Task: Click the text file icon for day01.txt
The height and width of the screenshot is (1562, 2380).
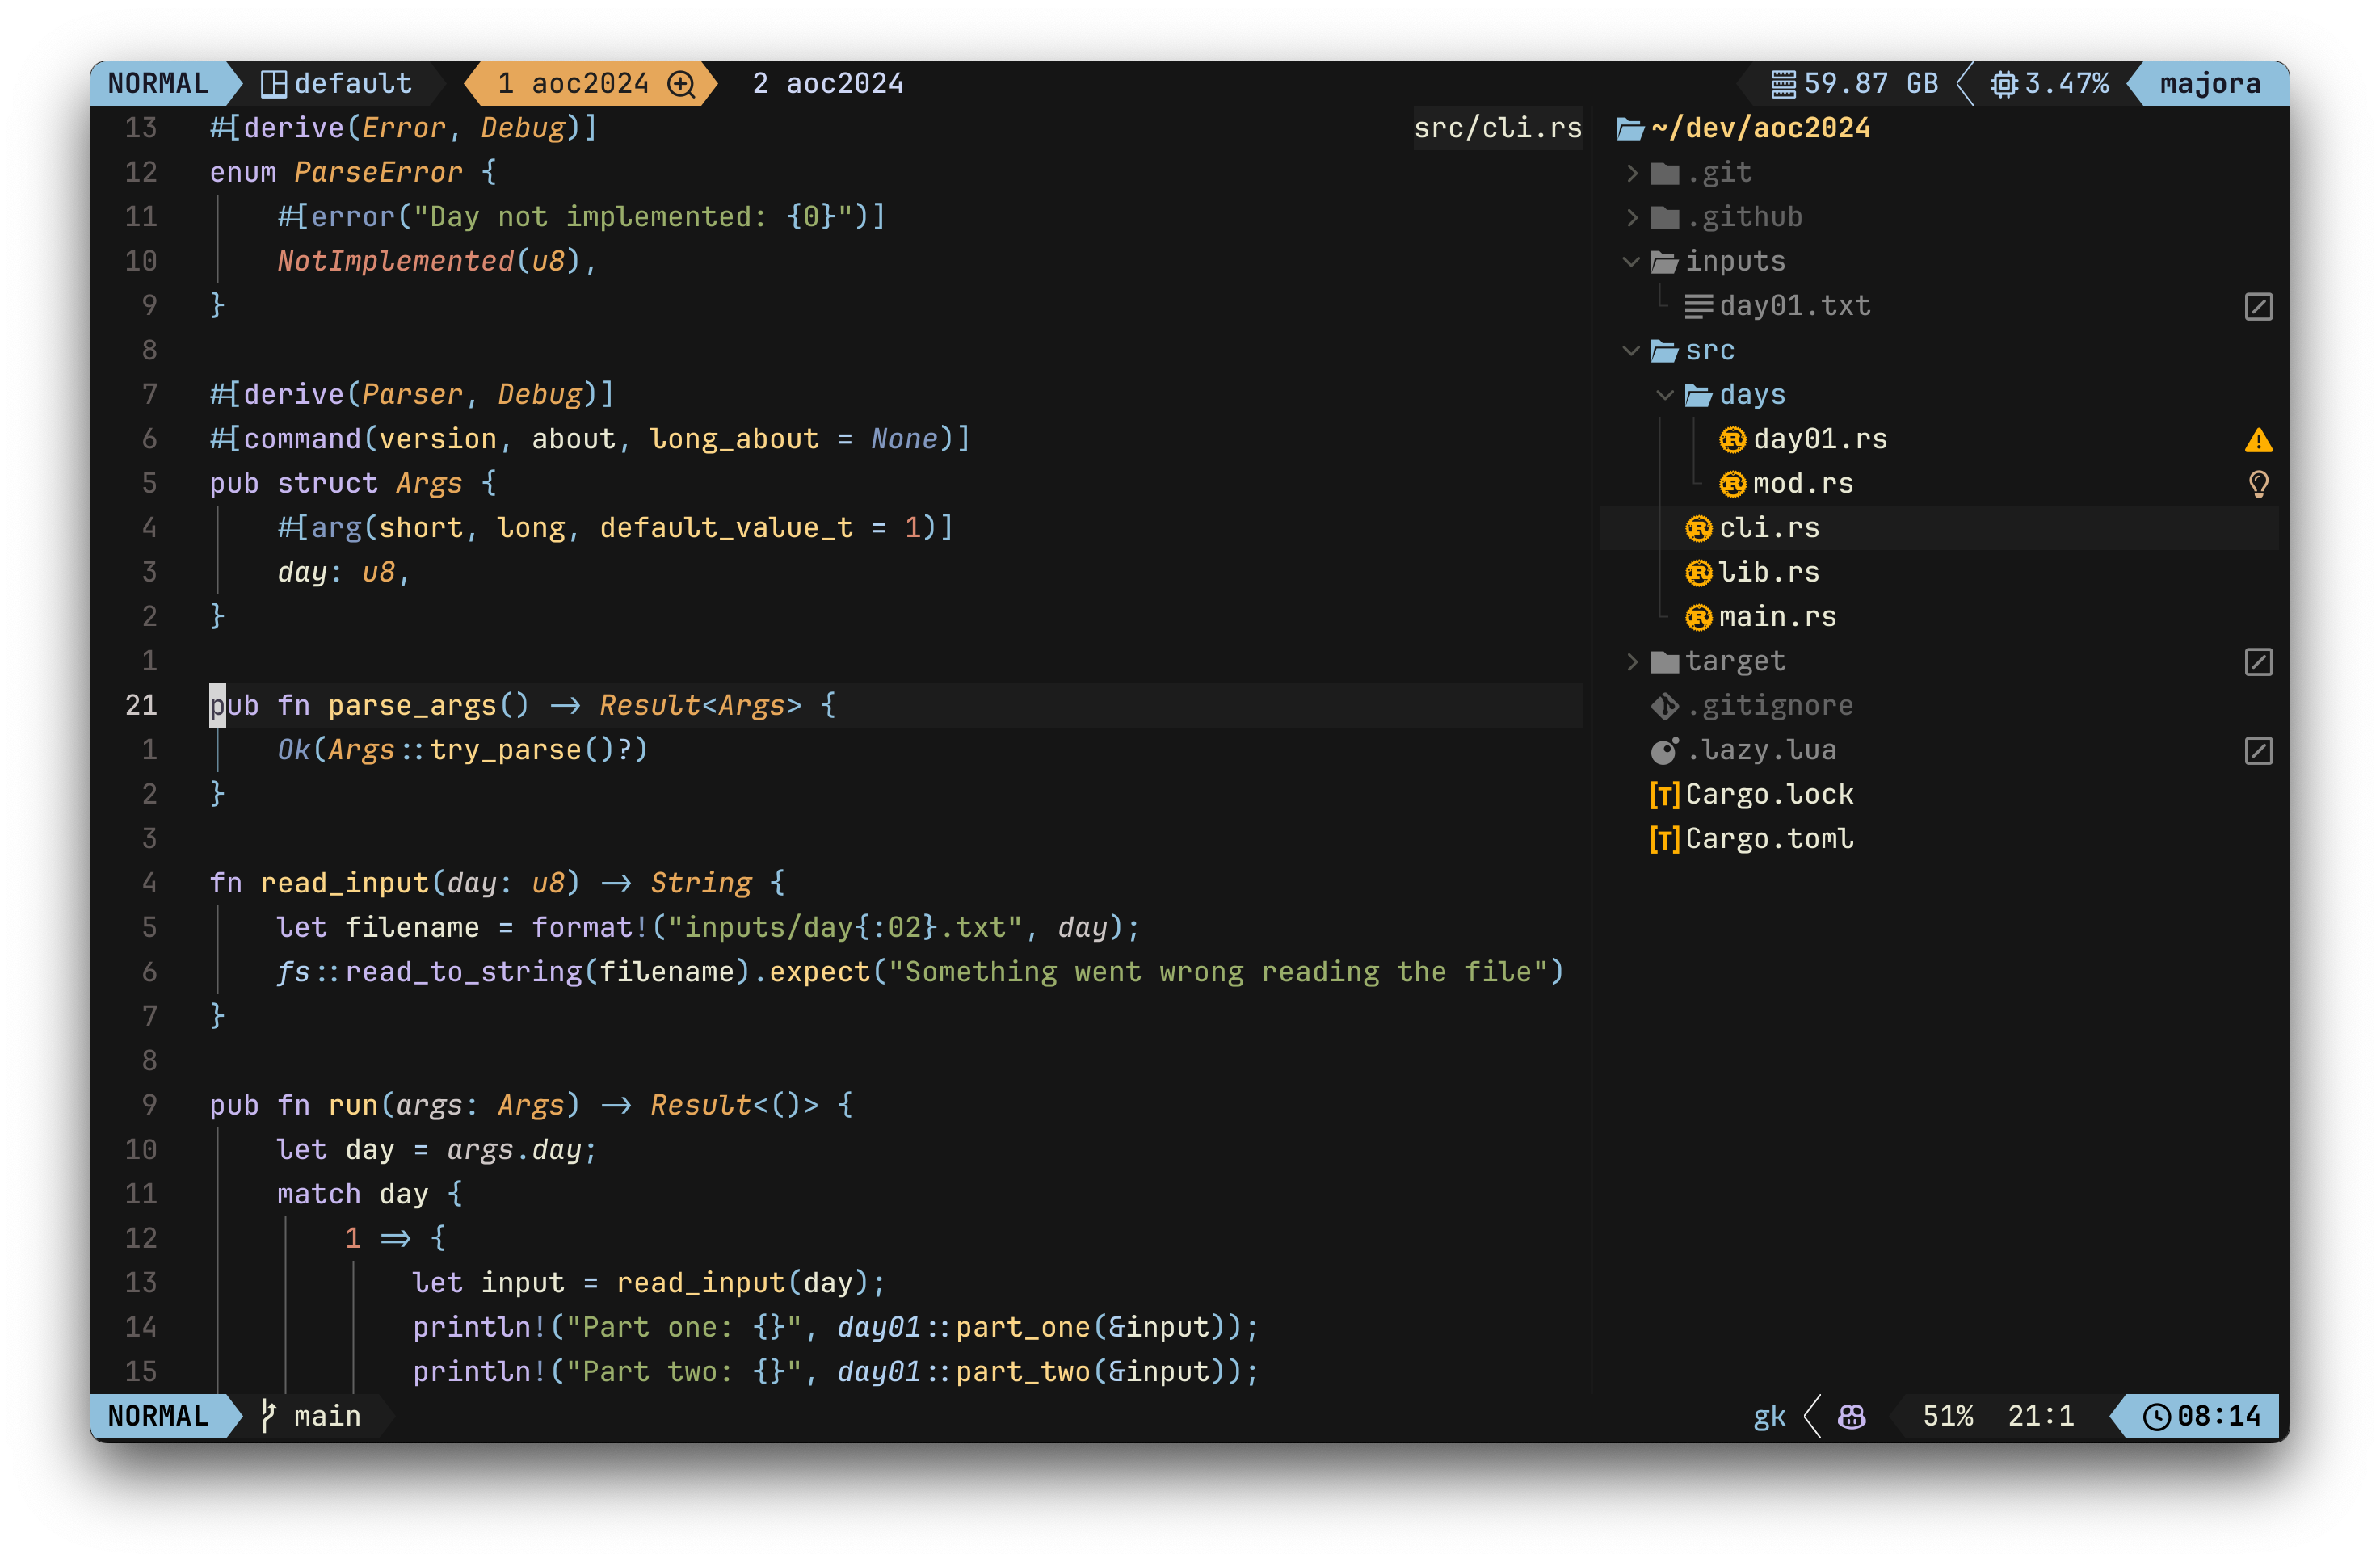Action: [1698, 307]
